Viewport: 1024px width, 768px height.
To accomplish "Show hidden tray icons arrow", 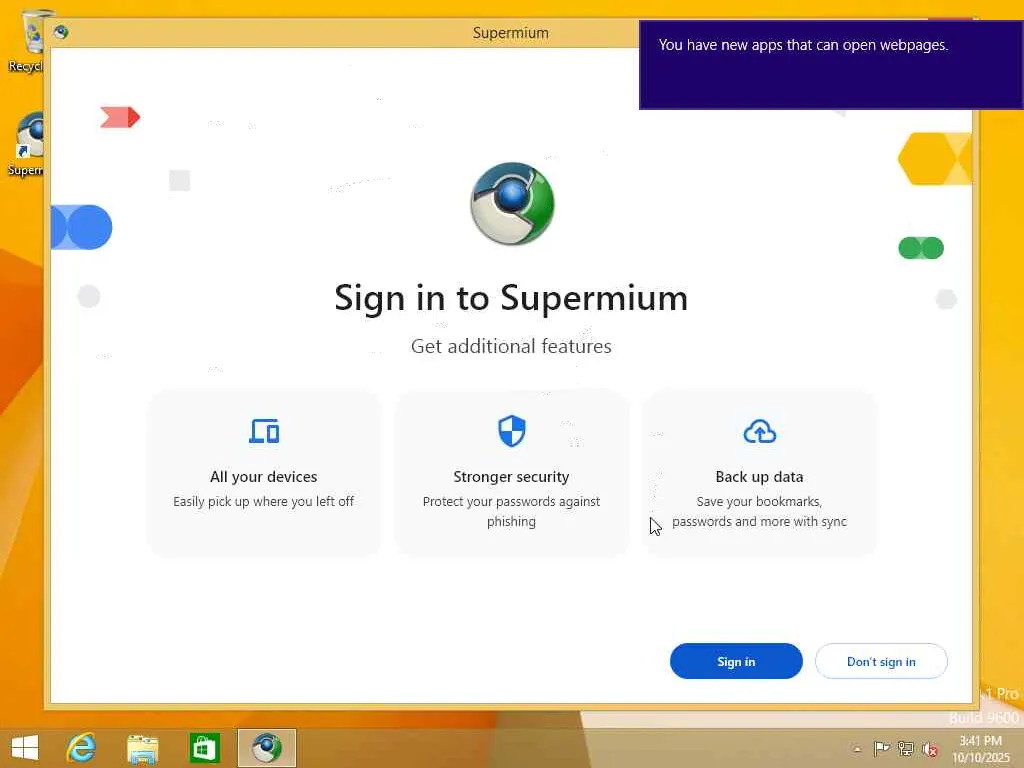I will 857,749.
